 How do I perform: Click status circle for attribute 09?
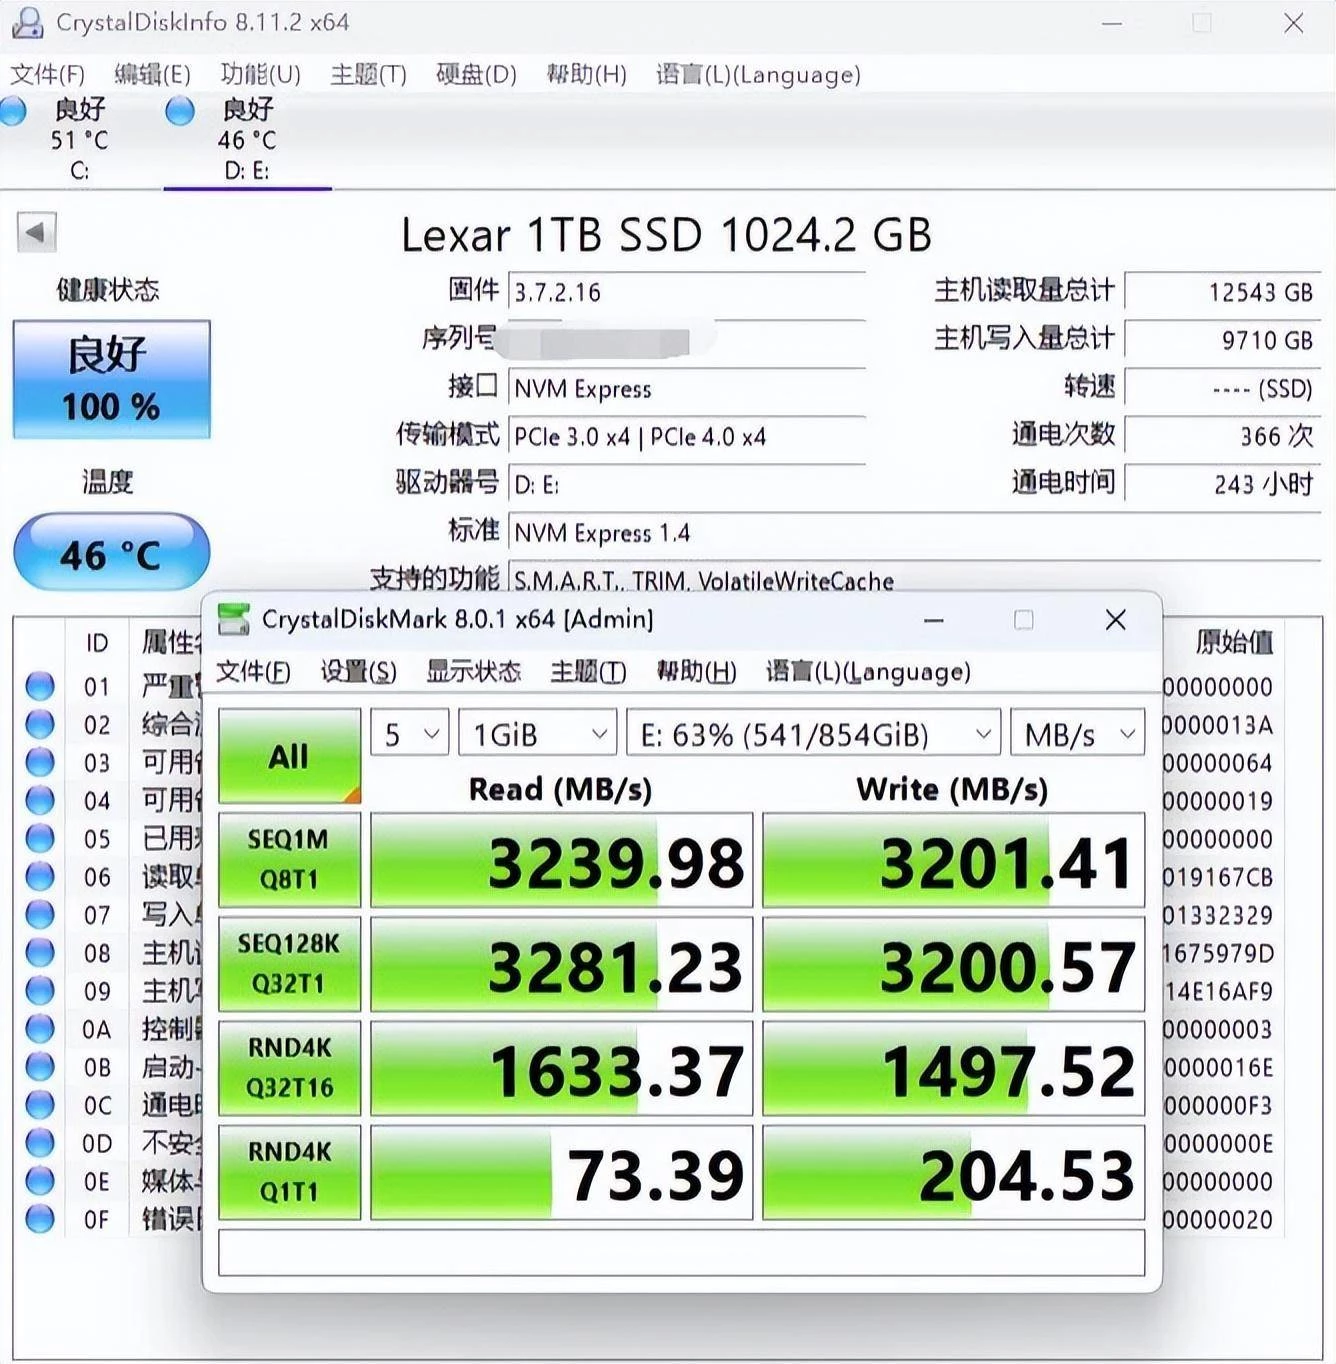[x=40, y=990]
